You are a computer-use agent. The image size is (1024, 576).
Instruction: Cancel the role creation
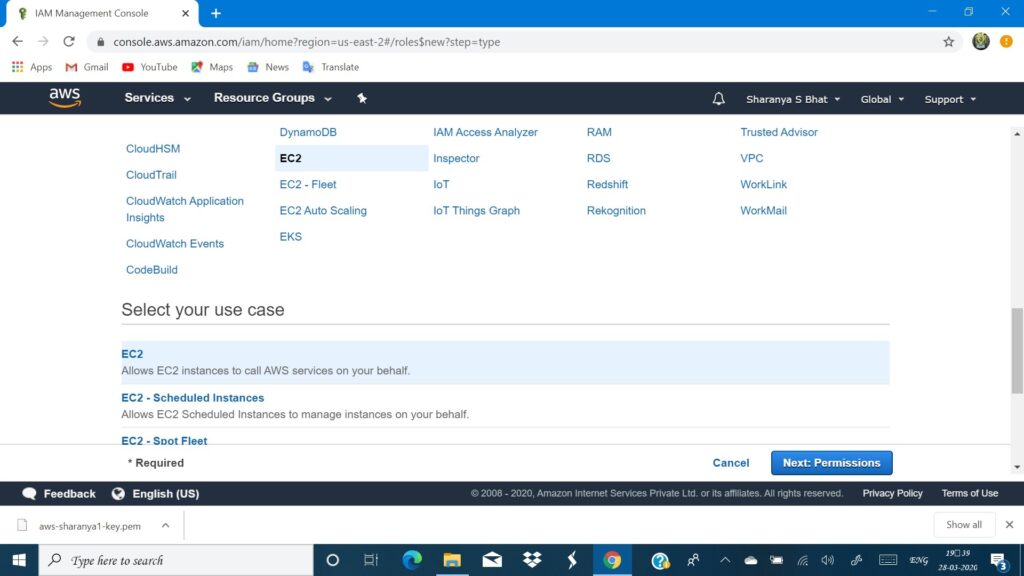pyautogui.click(x=731, y=462)
